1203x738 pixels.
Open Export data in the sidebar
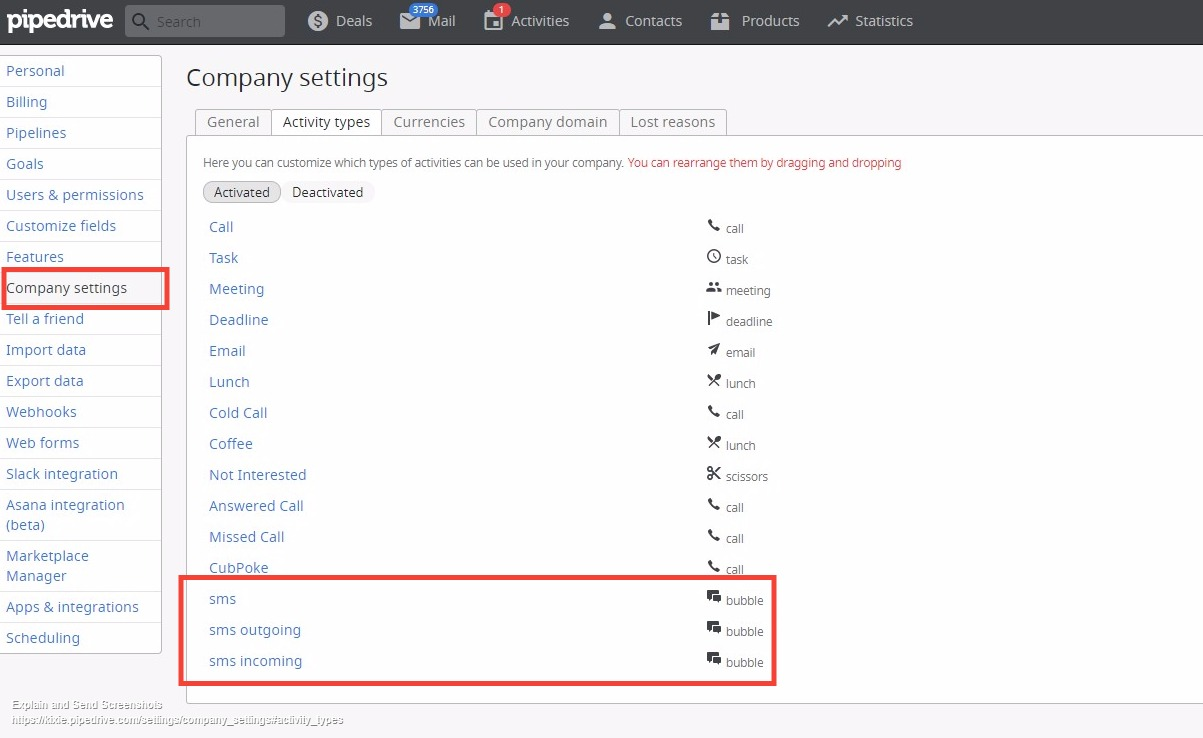pyautogui.click(x=45, y=381)
